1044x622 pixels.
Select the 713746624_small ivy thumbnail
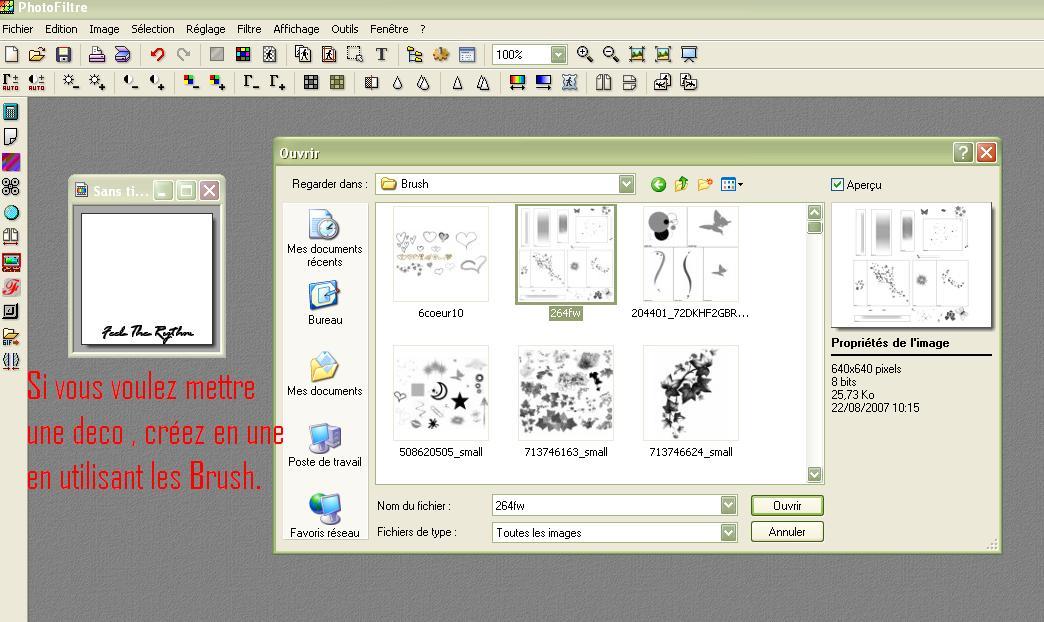690,393
